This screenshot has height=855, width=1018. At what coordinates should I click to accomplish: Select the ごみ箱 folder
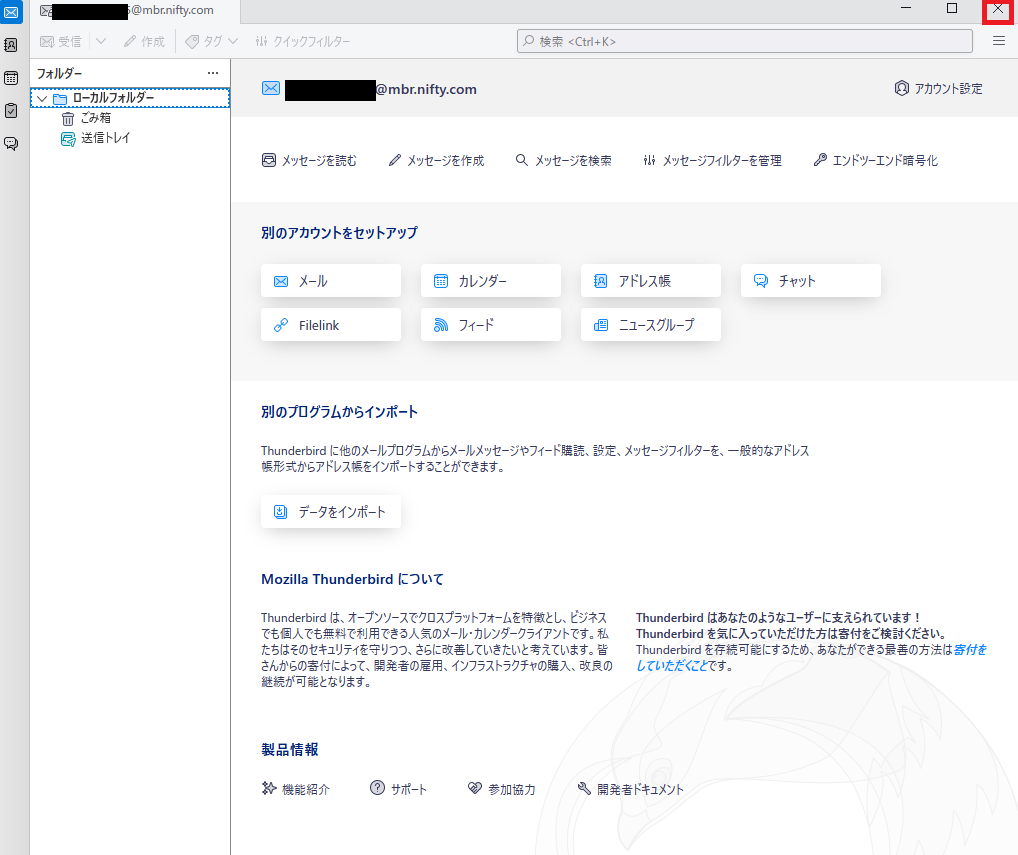pyautogui.click(x=95, y=118)
